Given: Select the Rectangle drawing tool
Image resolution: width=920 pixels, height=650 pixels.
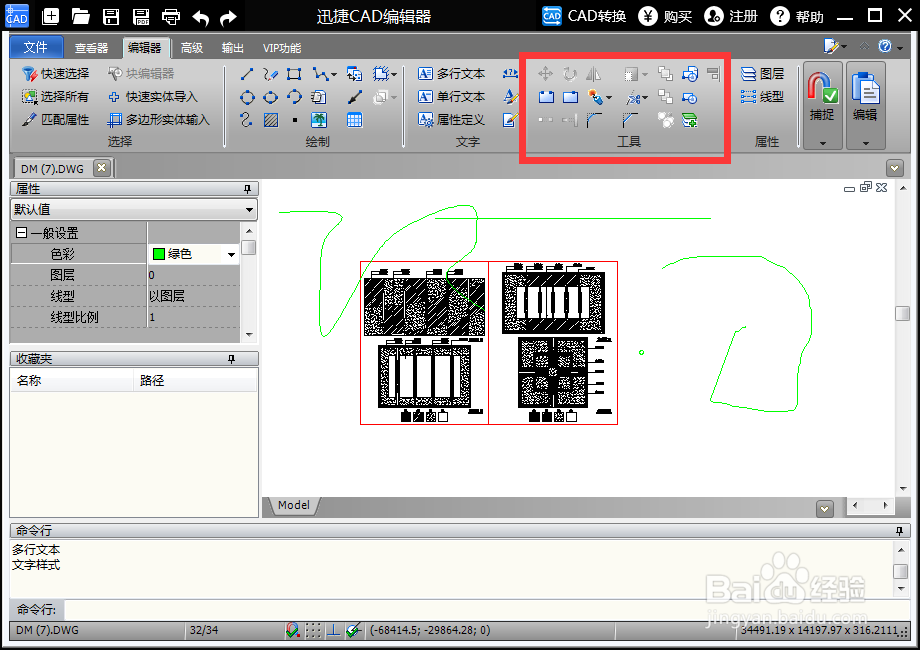Looking at the screenshot, I should [294, 74].
